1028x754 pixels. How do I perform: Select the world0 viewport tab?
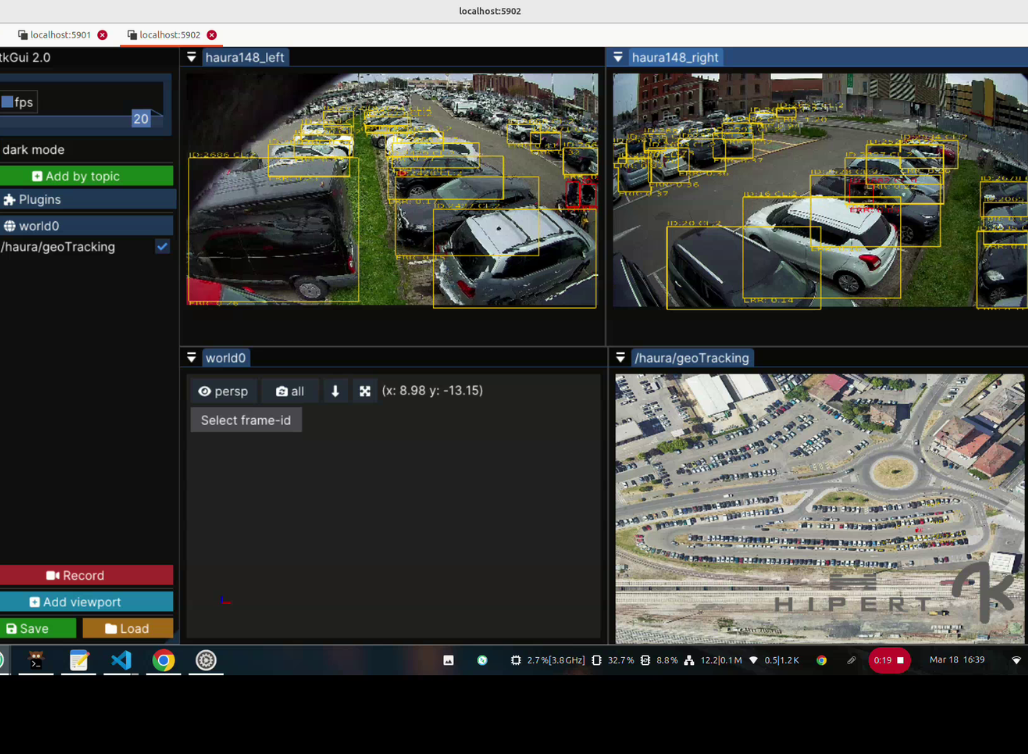[x=225, y=358]
